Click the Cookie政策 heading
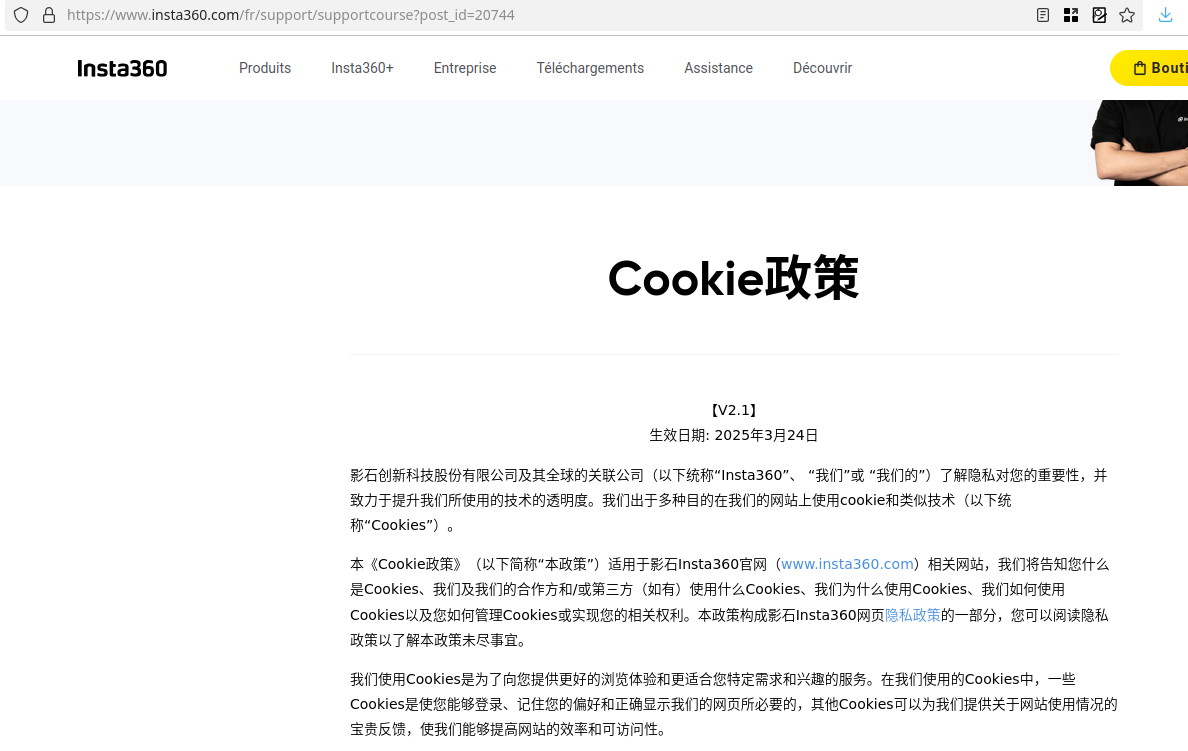Image resolution: width=1188 pixels, height=751 pixels. point(733,278)
